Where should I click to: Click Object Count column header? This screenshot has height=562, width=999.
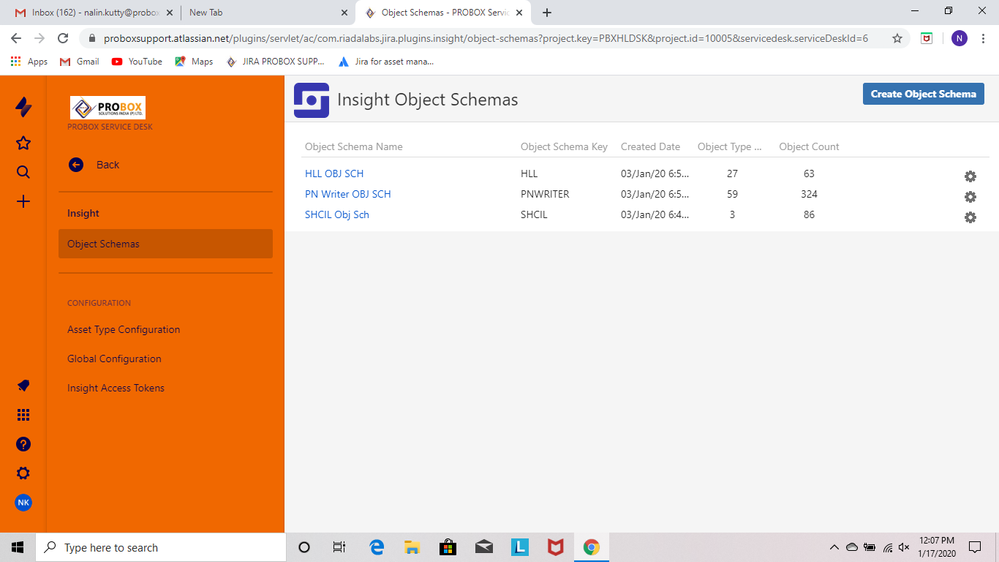pos(809,147)
